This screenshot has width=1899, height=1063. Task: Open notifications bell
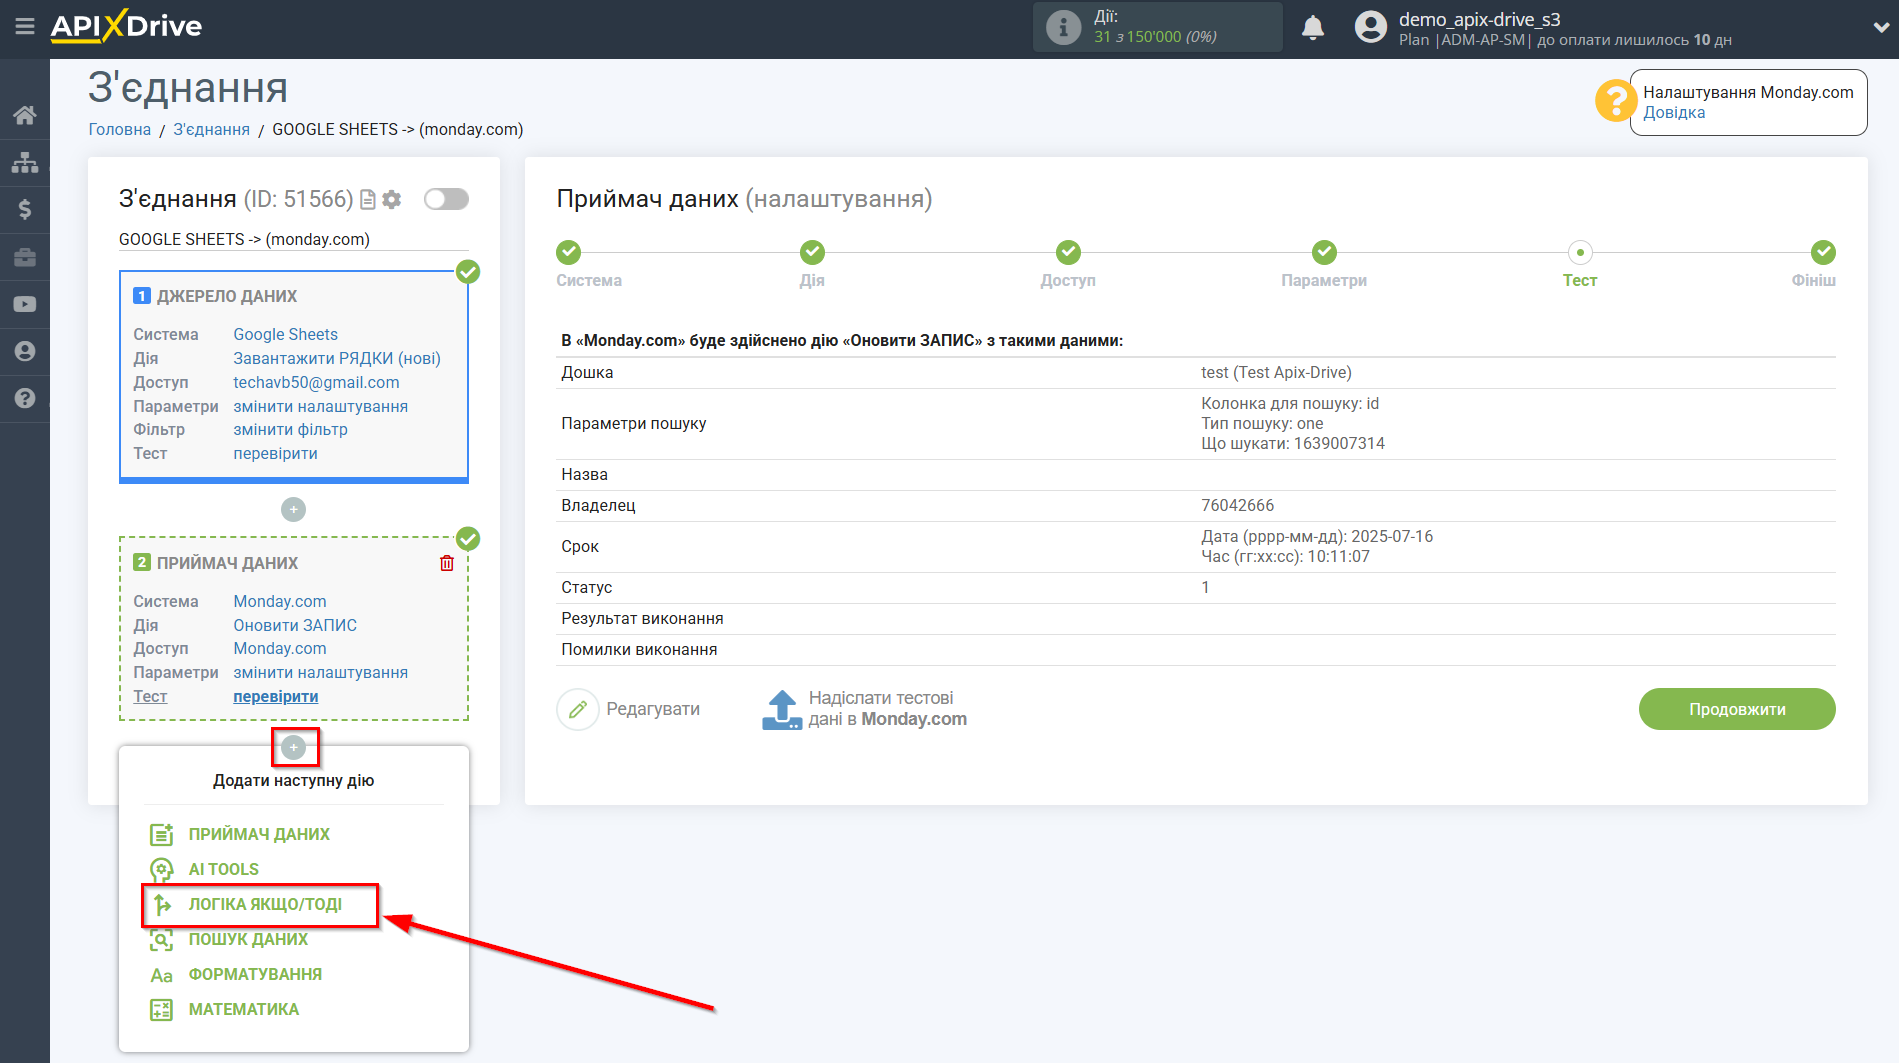coord(1313,27)
